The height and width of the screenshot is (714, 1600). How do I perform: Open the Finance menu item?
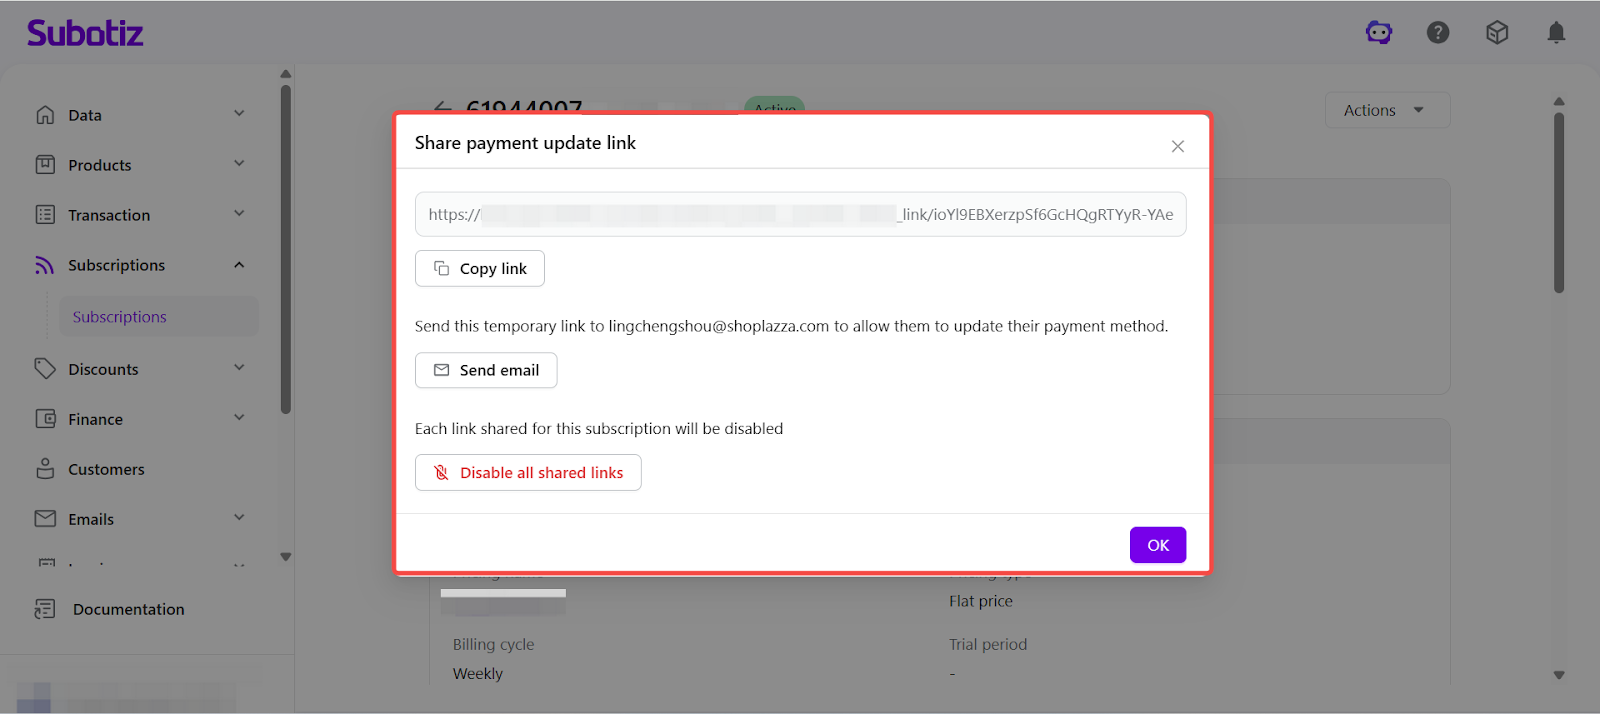coord(96,419)
